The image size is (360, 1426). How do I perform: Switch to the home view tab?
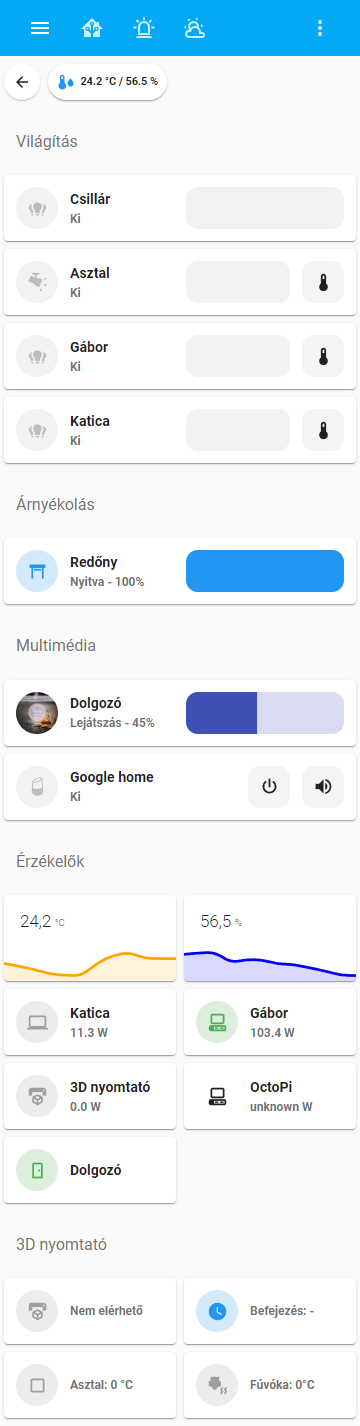pyautogui.click(x=92, y=28)
